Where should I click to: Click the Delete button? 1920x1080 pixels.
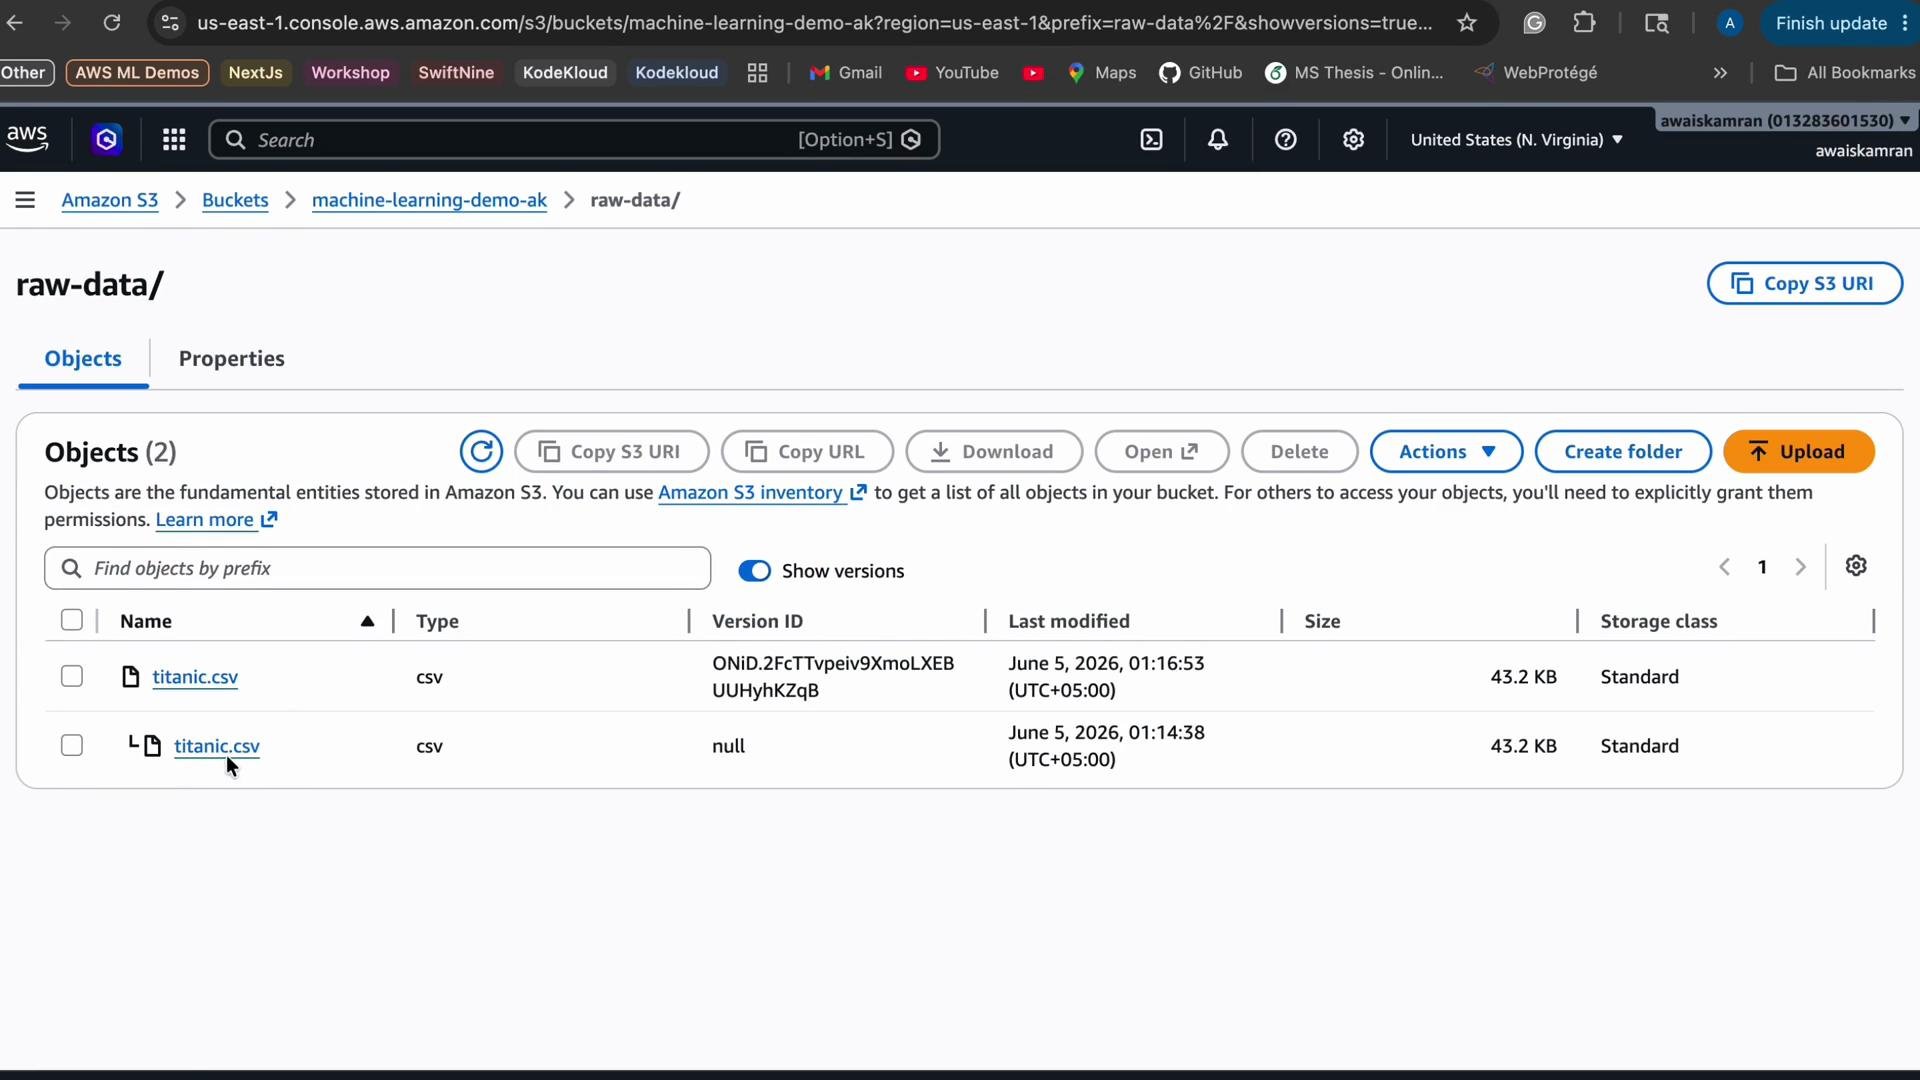point(1300,452)
